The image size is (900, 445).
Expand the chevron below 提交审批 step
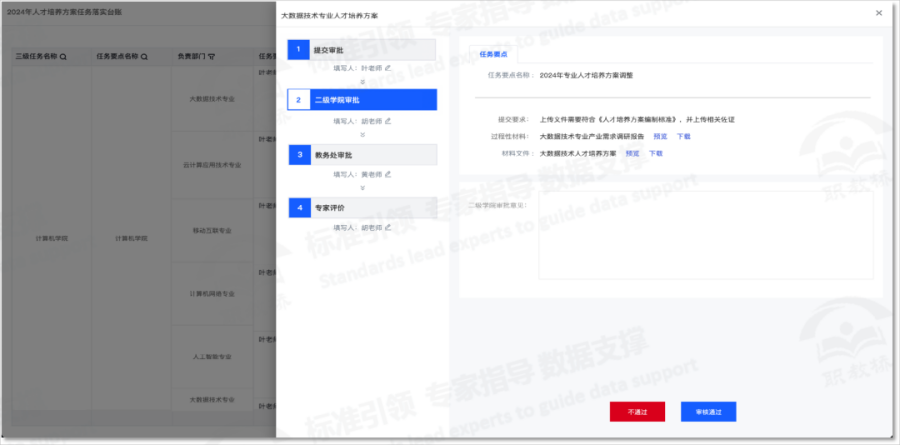click(362, 80)
